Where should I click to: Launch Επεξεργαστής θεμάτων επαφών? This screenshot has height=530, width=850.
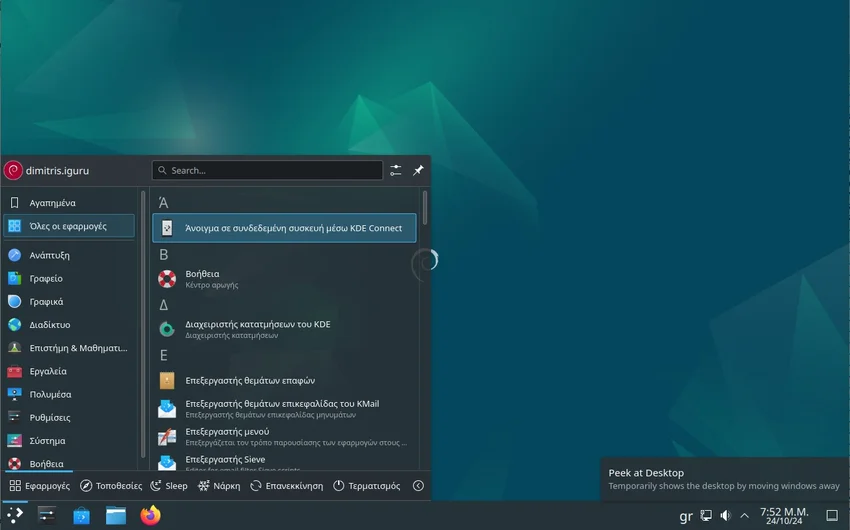(285, 380)
